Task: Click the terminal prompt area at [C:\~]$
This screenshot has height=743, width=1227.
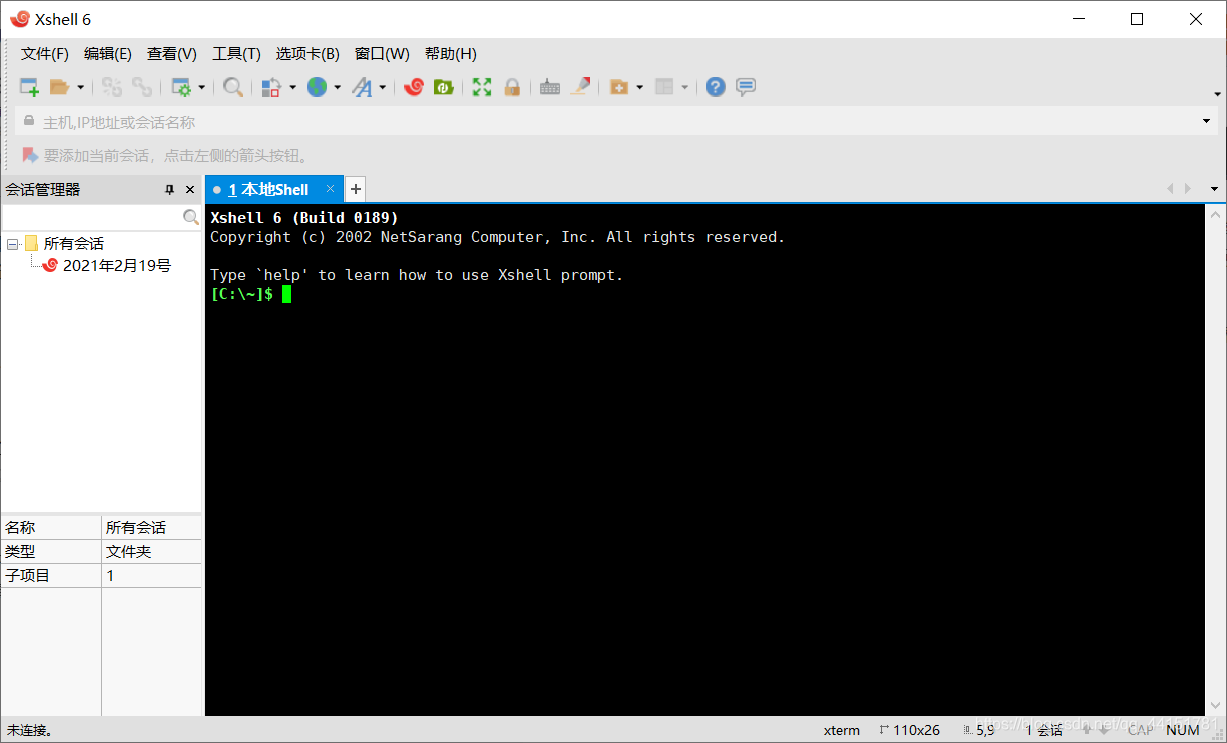Action: [241, 294]
